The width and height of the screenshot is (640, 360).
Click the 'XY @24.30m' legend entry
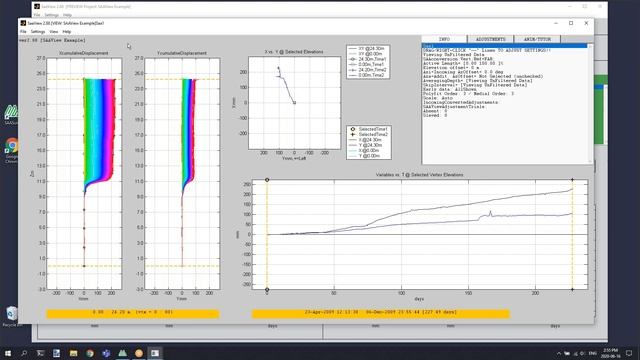(366, 49)
